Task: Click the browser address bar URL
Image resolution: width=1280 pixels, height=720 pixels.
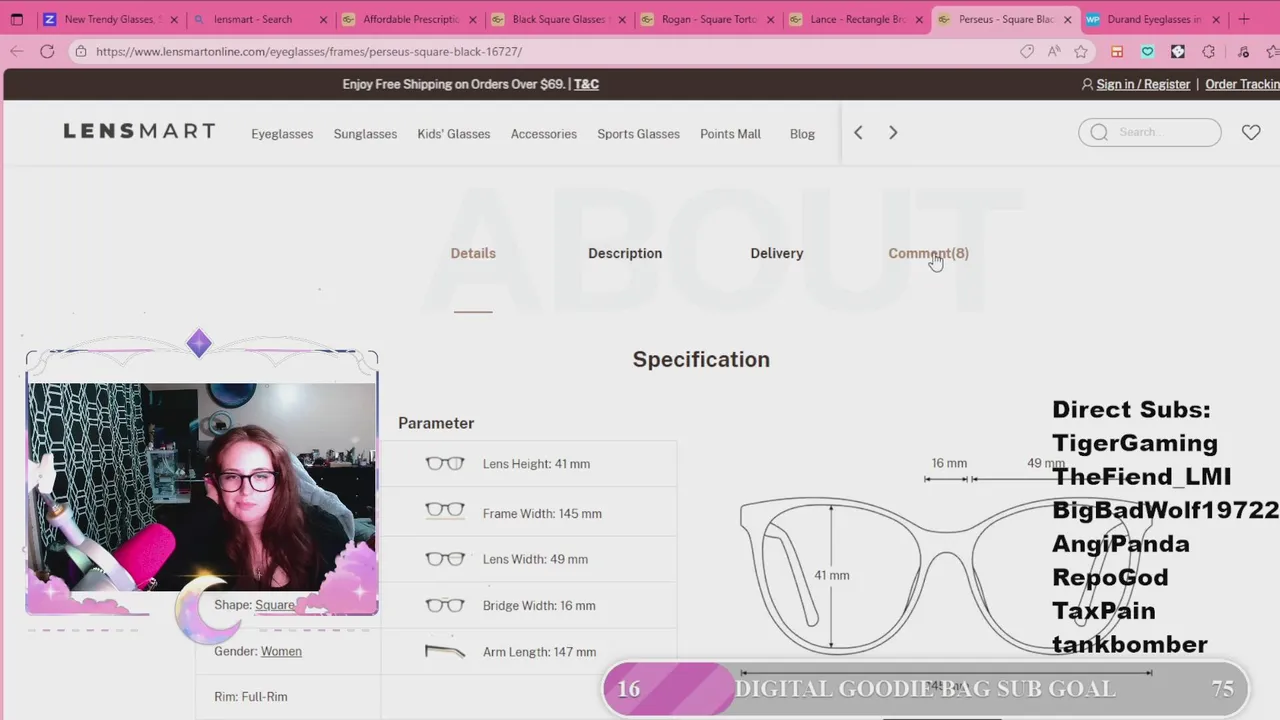Action: [309, 51]
